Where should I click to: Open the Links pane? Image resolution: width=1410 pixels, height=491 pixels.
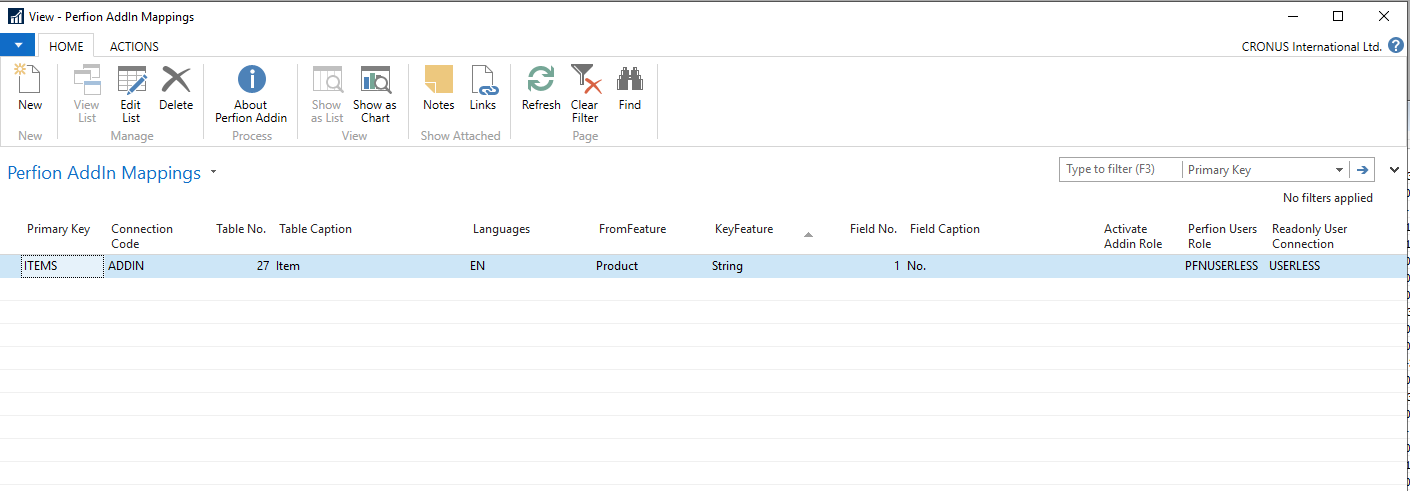483,87
